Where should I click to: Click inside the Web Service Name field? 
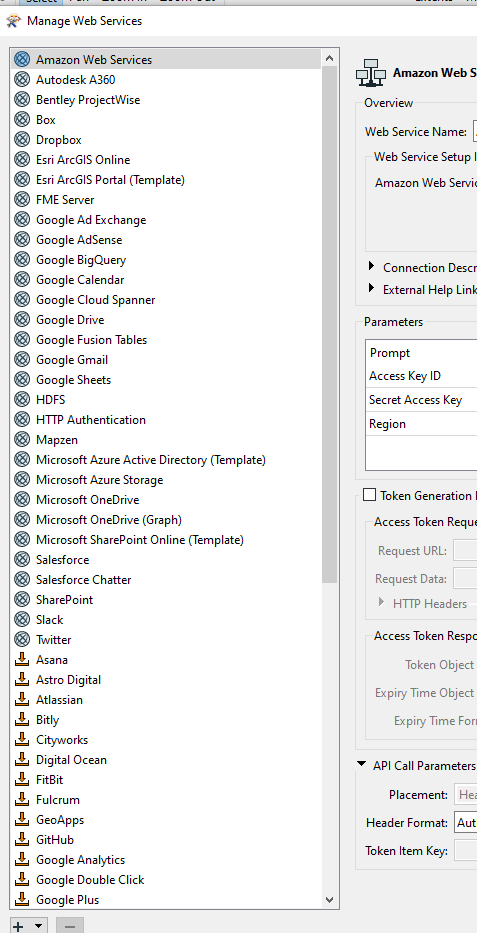pyautogui.click(x=475, y=132)
